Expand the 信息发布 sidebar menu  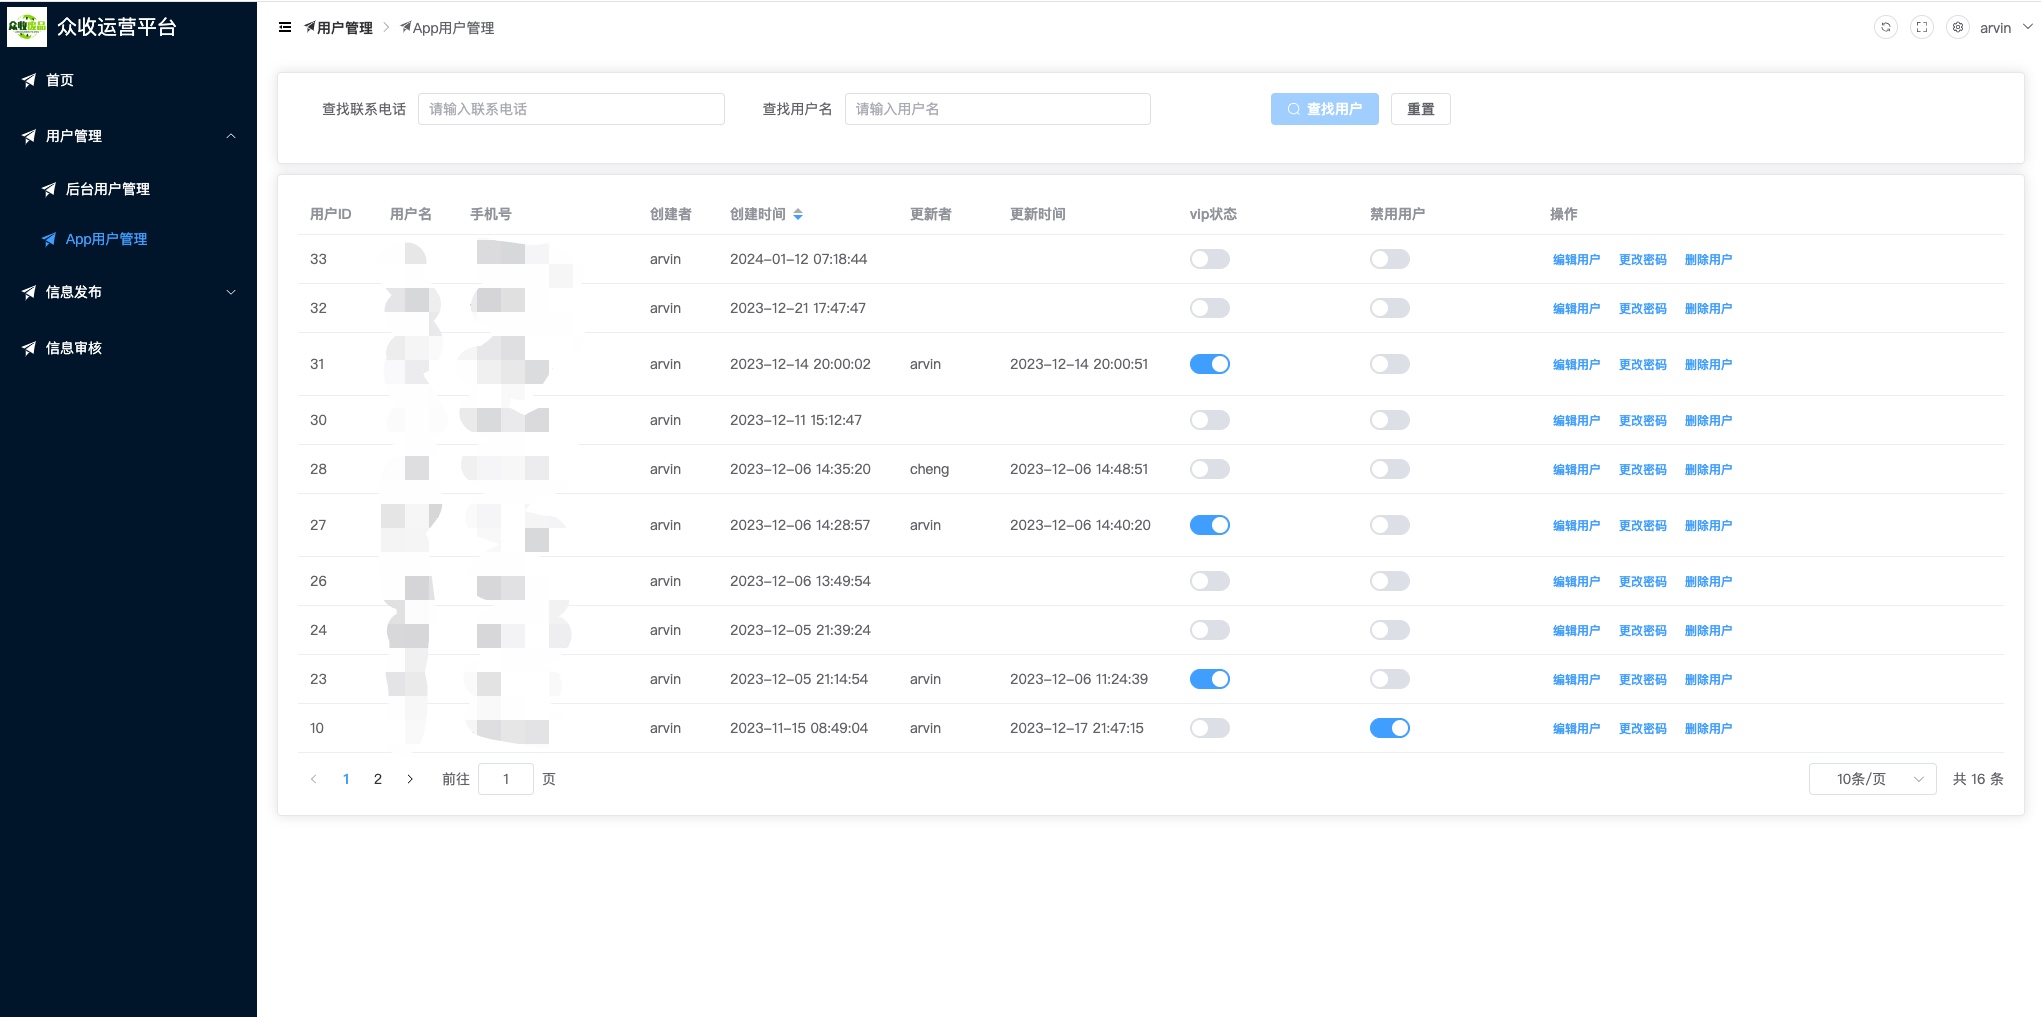128,292
